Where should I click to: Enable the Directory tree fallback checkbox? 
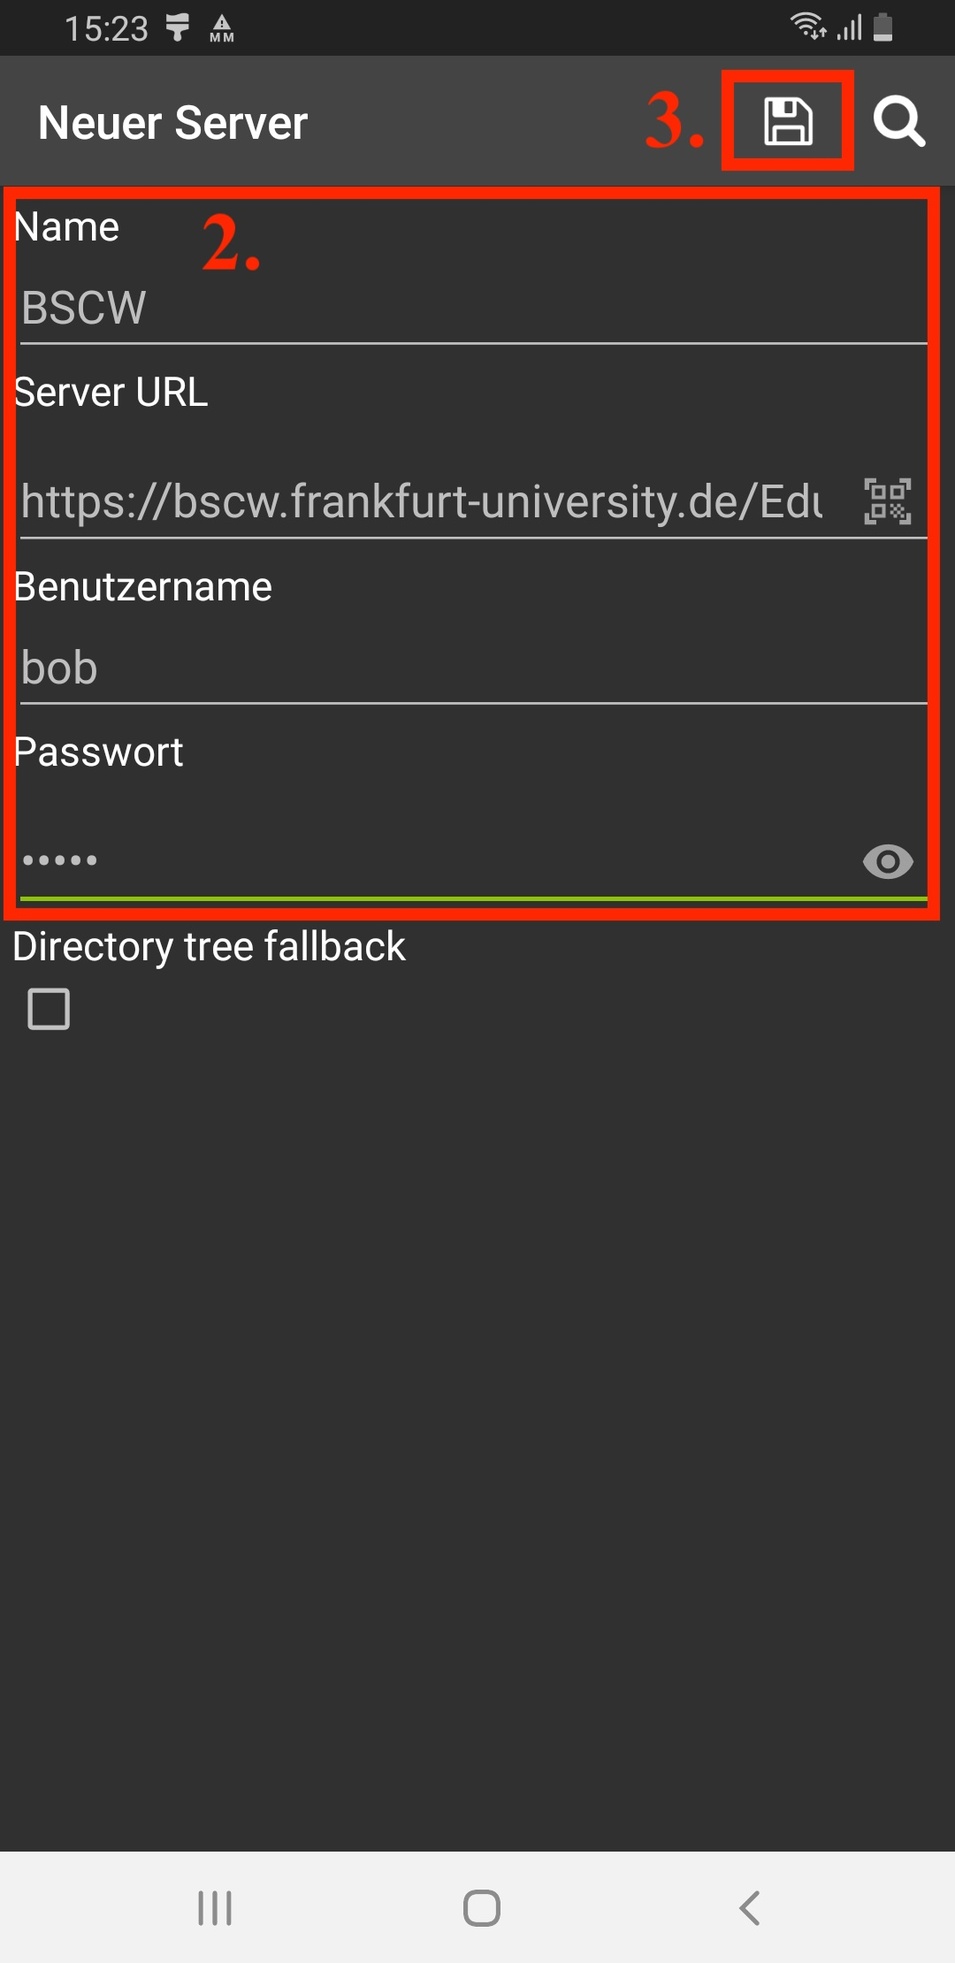(49, 1009)
